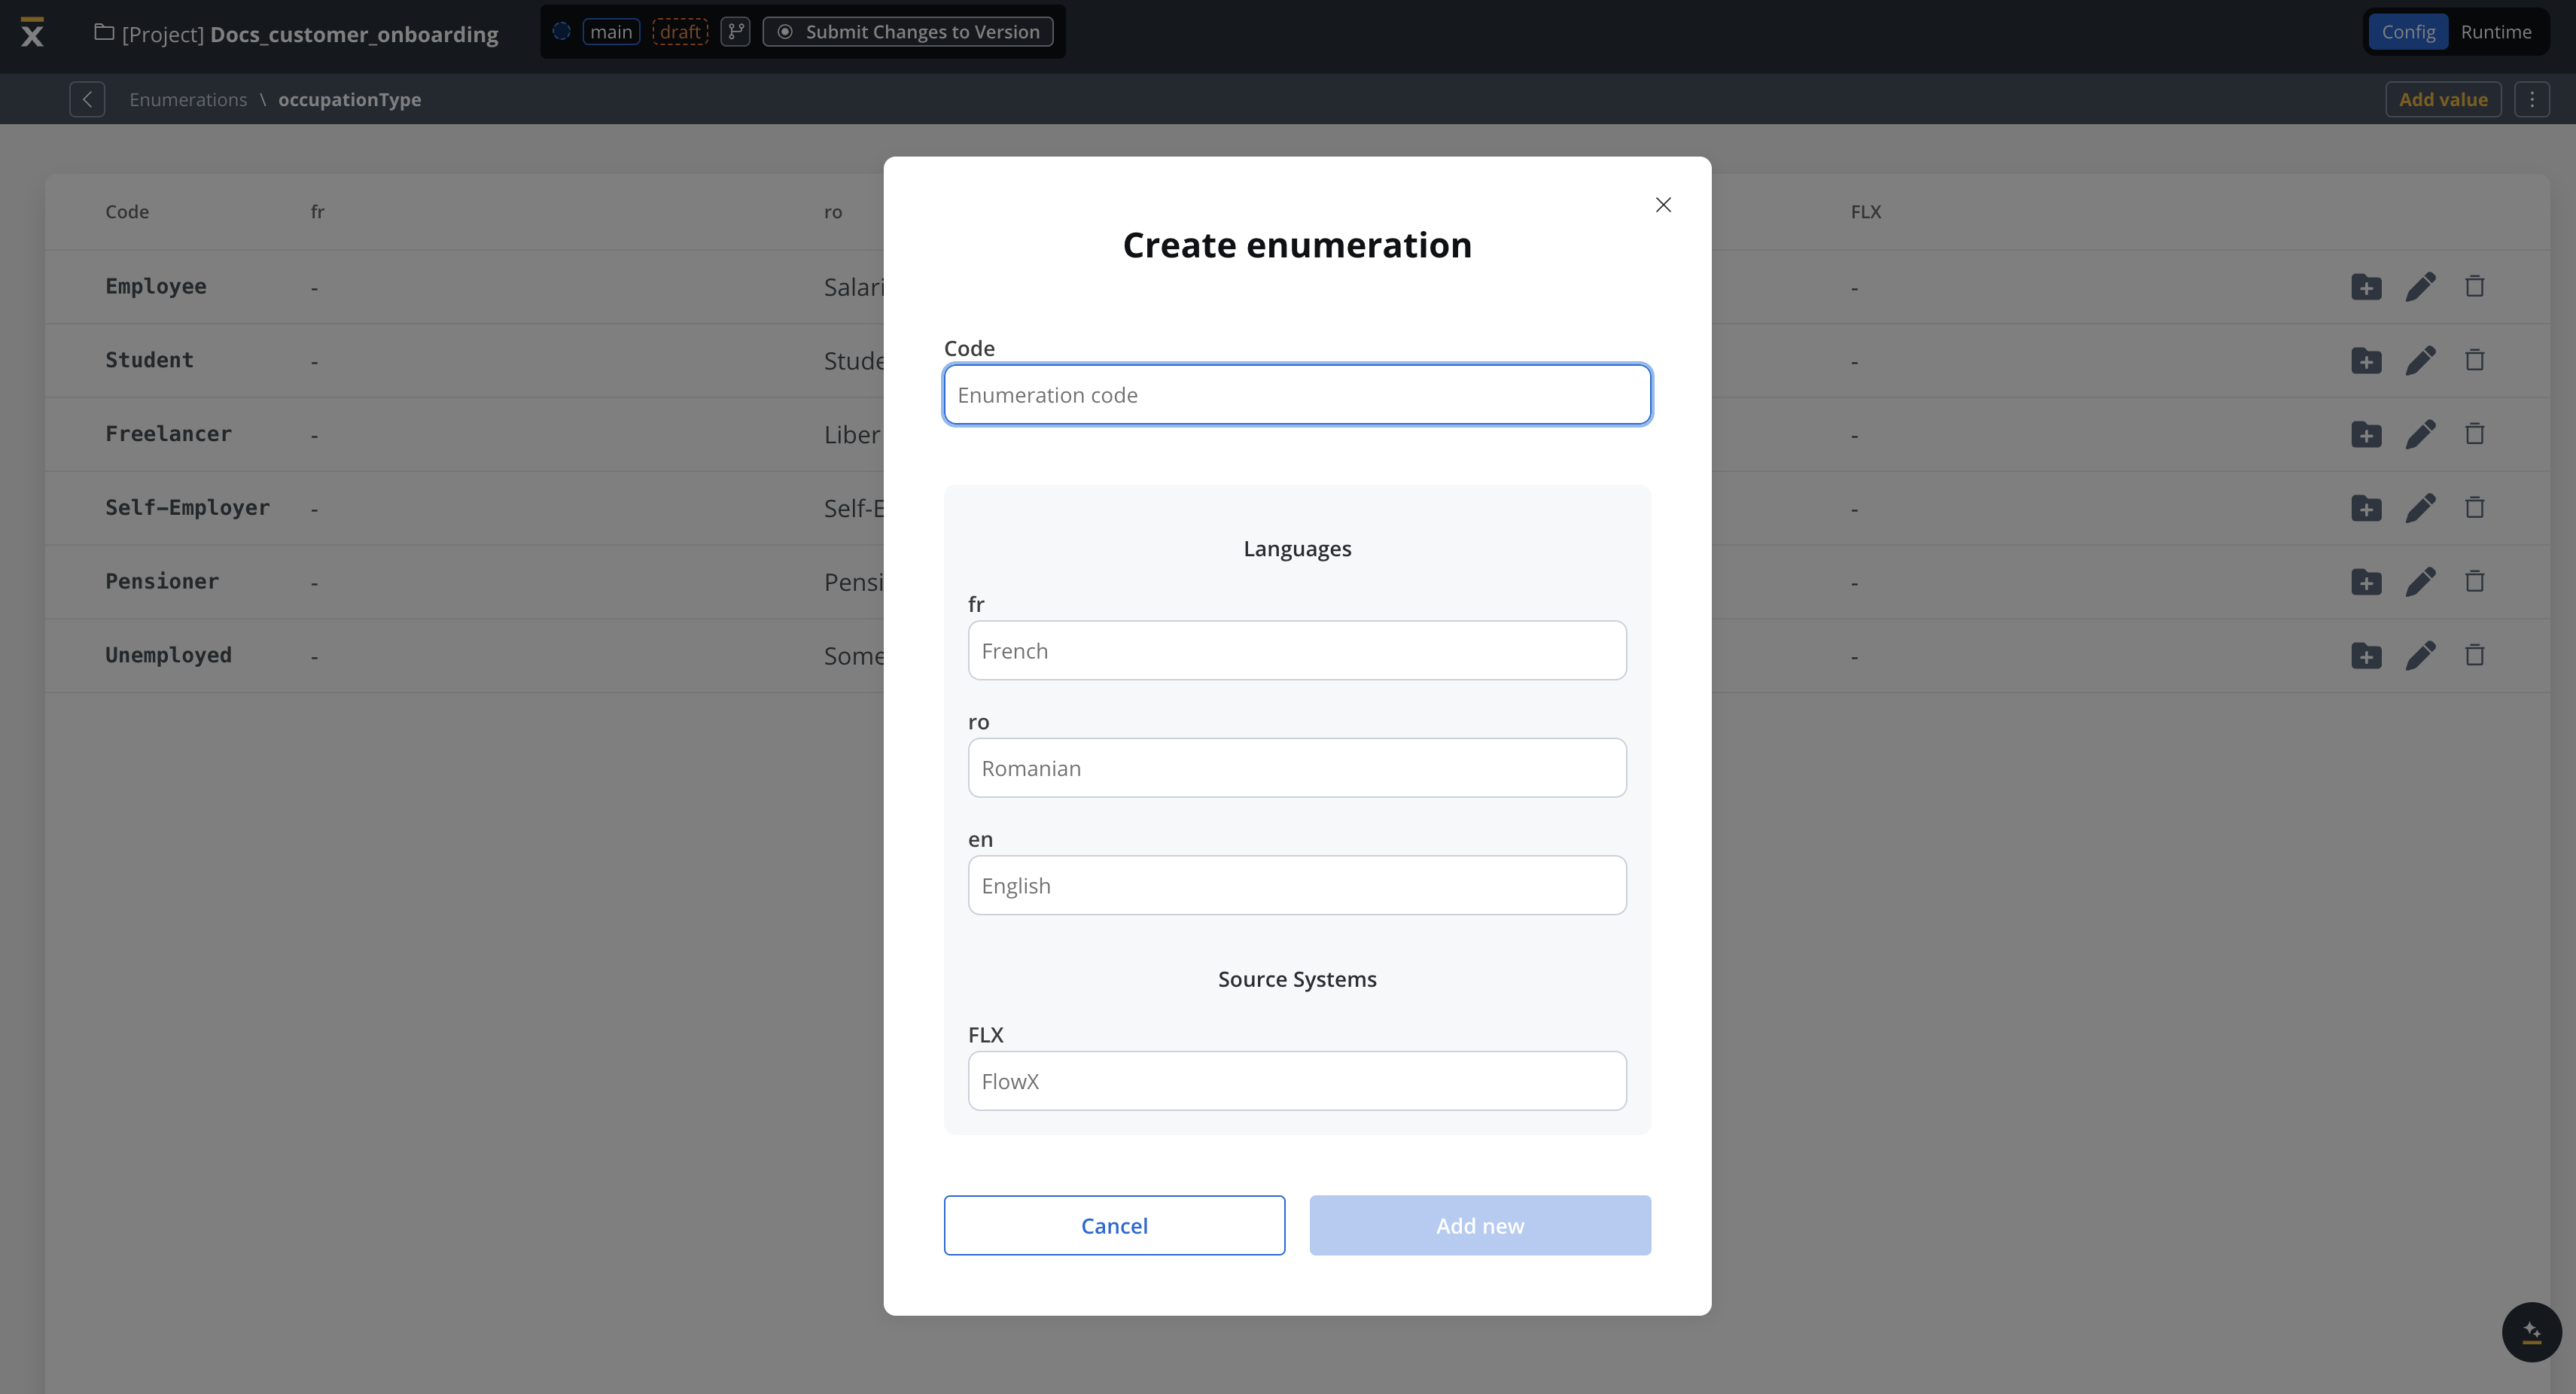Image resolution: width=2576 pixels, height=1394 pixels.
Task: Edit the Student enumeration row
Action: coord(2420,361)
